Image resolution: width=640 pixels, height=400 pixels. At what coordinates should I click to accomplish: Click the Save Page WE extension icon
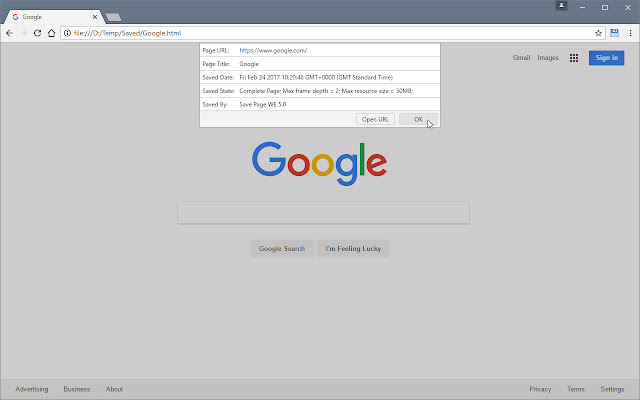pos(614,33)
